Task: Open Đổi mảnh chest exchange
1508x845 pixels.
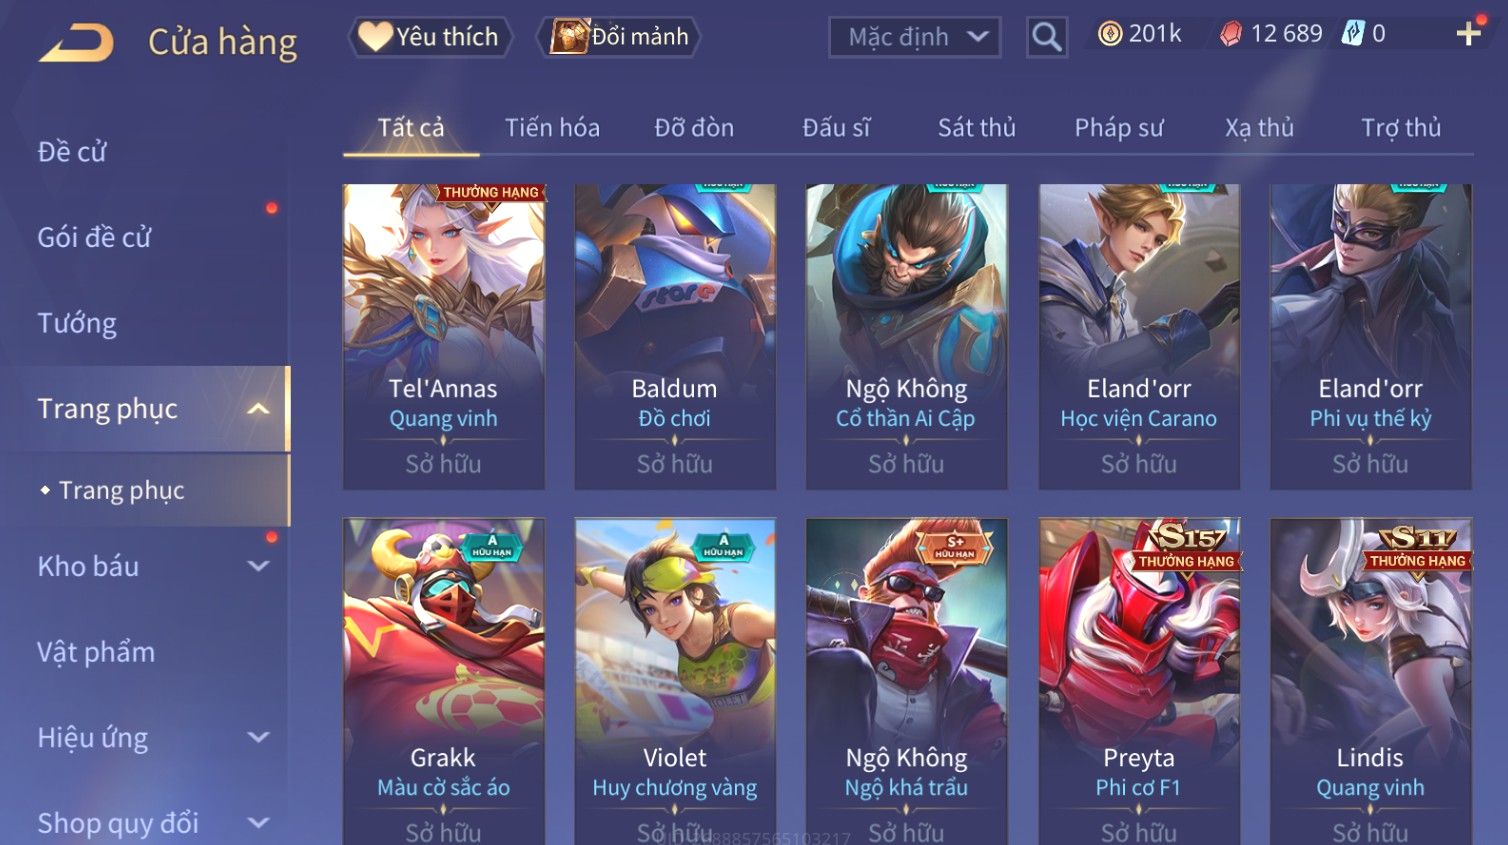Action: [618, 37]
